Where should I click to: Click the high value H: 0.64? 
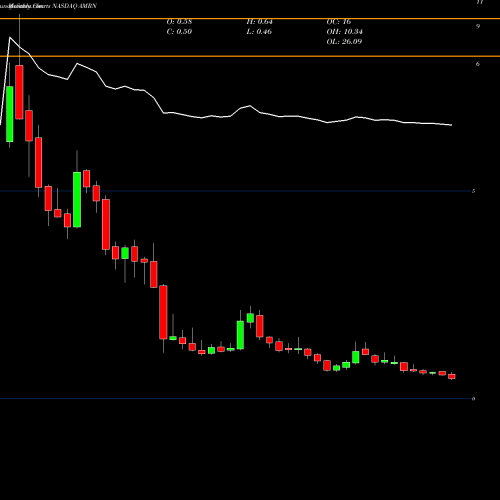pyautogui.click(x=259, y=22)
